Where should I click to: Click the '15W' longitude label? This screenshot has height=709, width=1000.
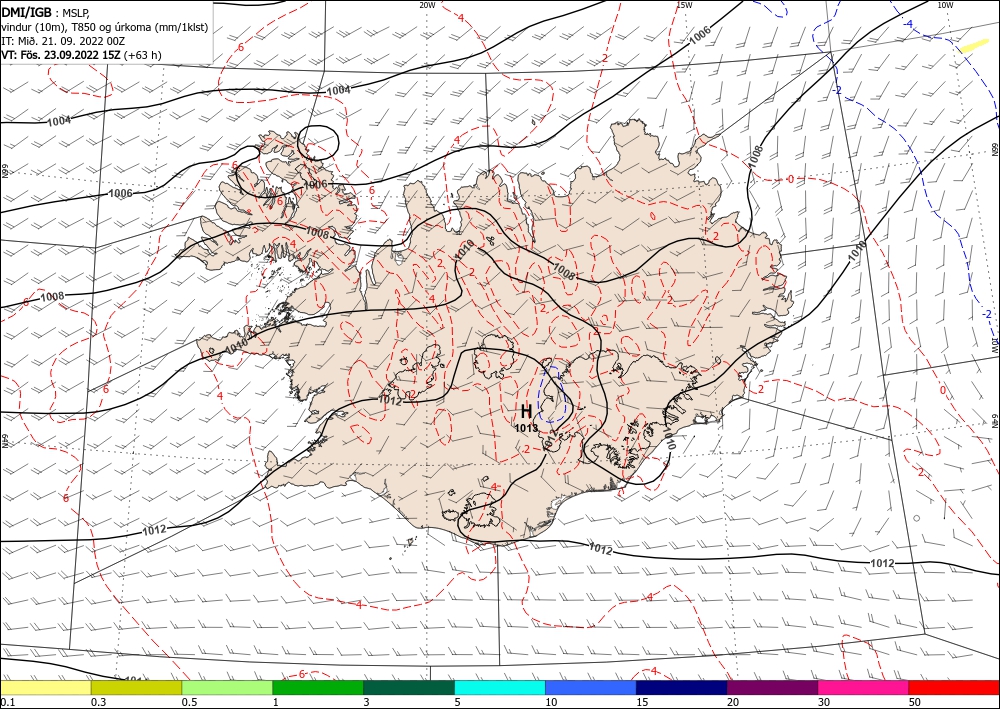pyautogui.click(x=684, y=5)
